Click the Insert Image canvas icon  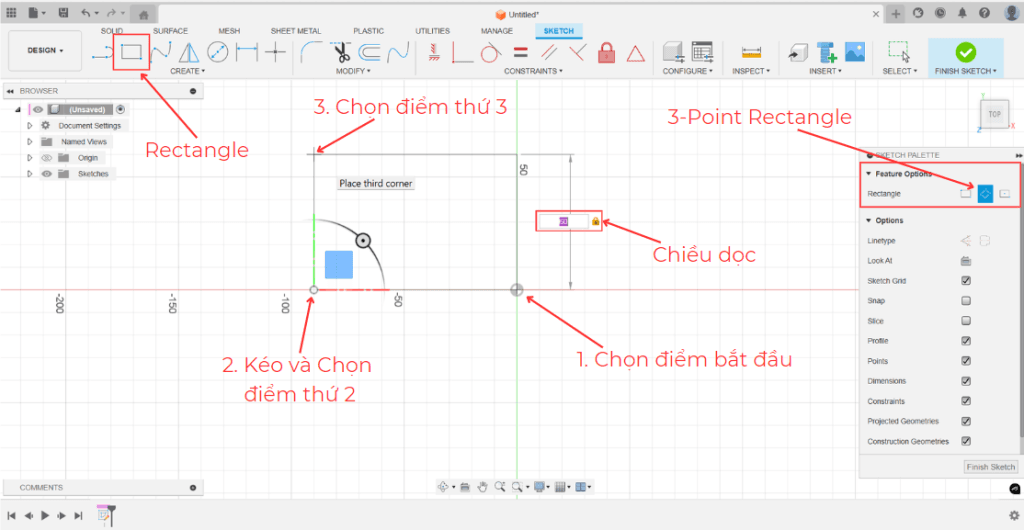[855, 52]
